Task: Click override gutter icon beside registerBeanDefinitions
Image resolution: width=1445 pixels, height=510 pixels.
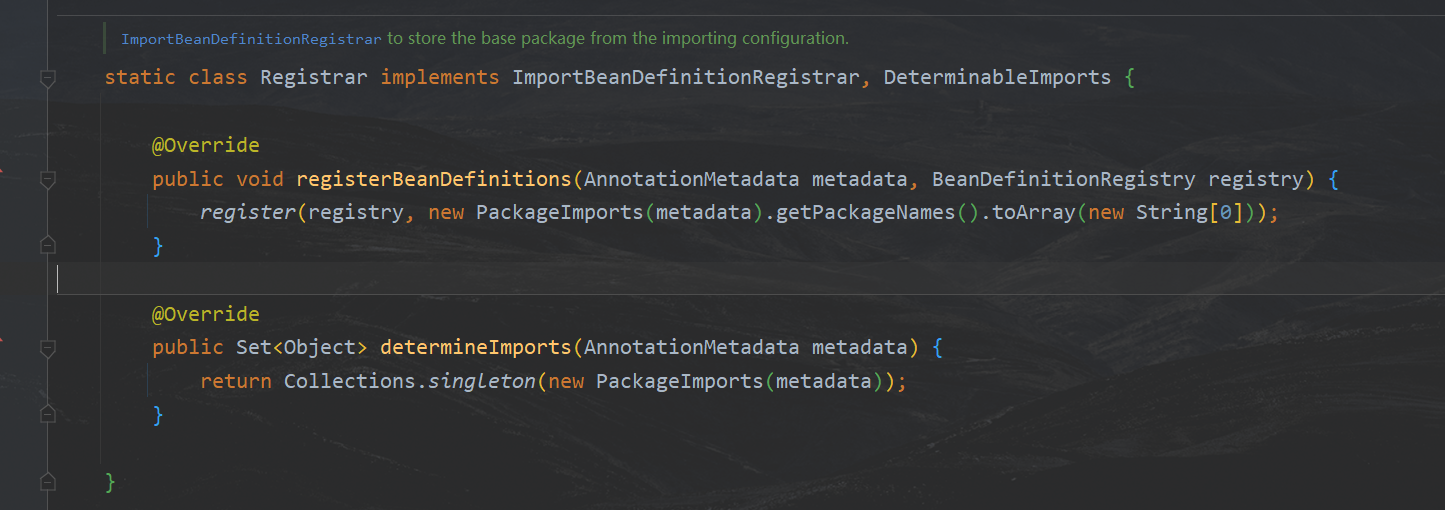Action: (3, 172)
